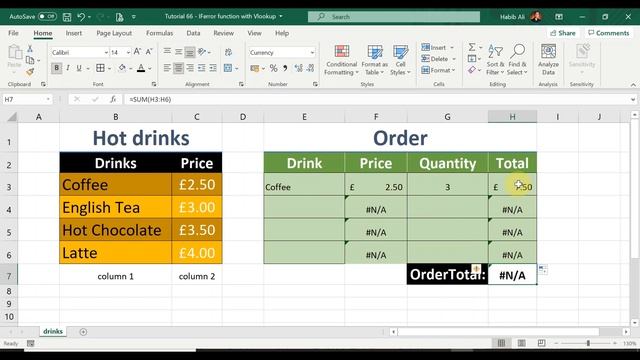This screenshot has width=640, height=360.
Task: Increase font size with large A icon
Action: click(138, 52)
